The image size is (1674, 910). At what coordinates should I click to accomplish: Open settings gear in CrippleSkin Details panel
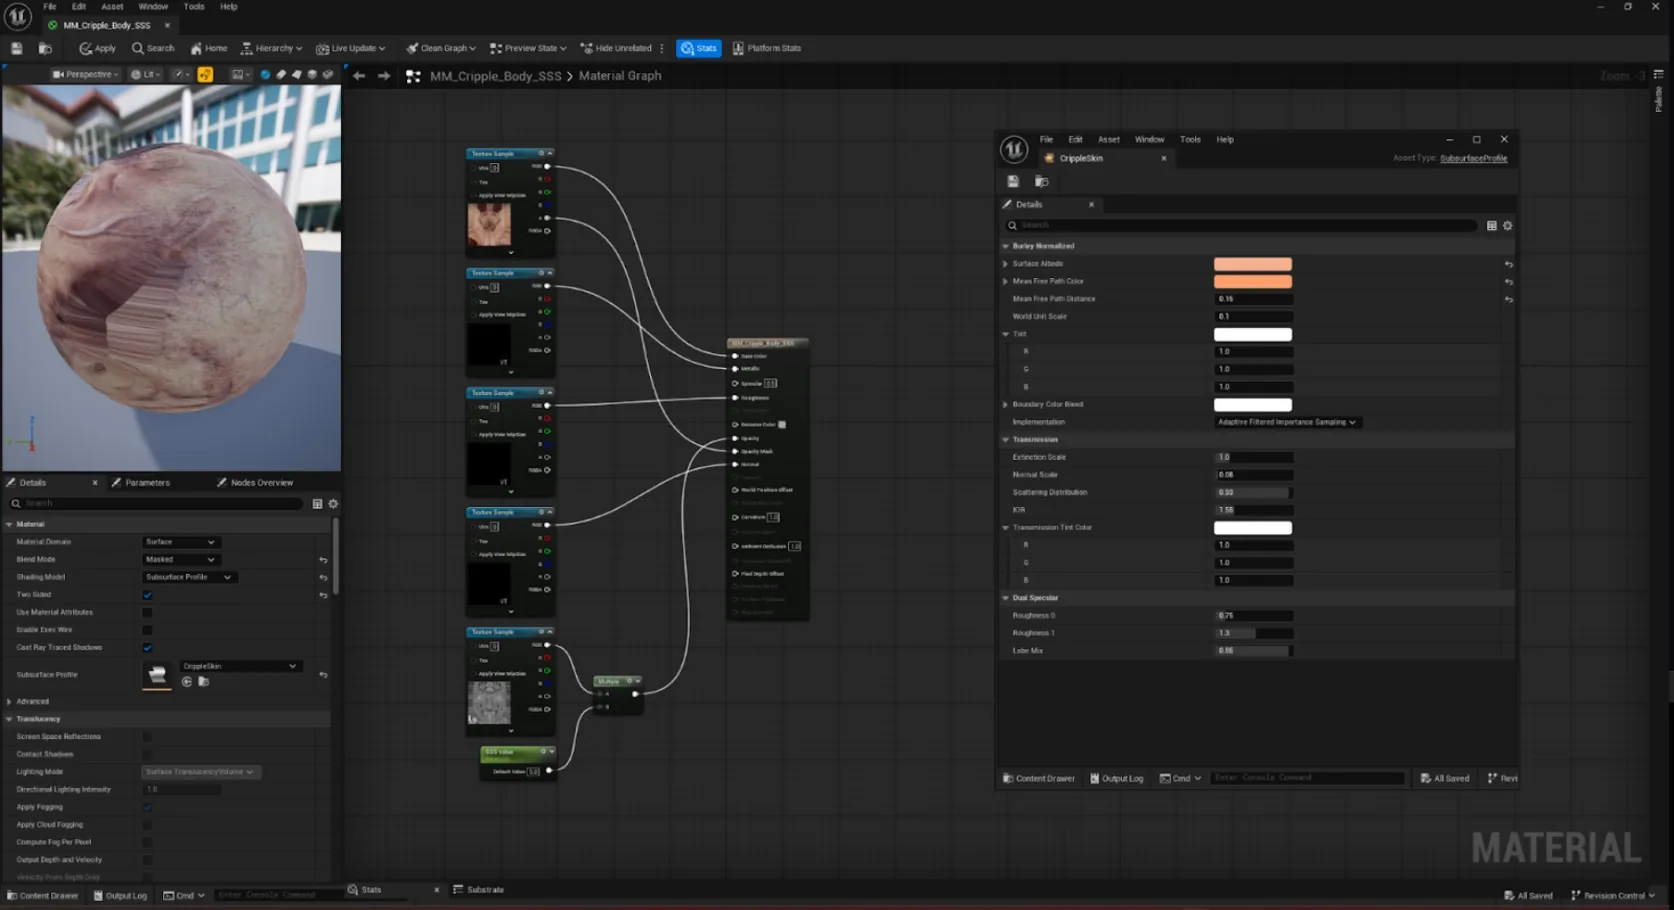pos(1508,226)
